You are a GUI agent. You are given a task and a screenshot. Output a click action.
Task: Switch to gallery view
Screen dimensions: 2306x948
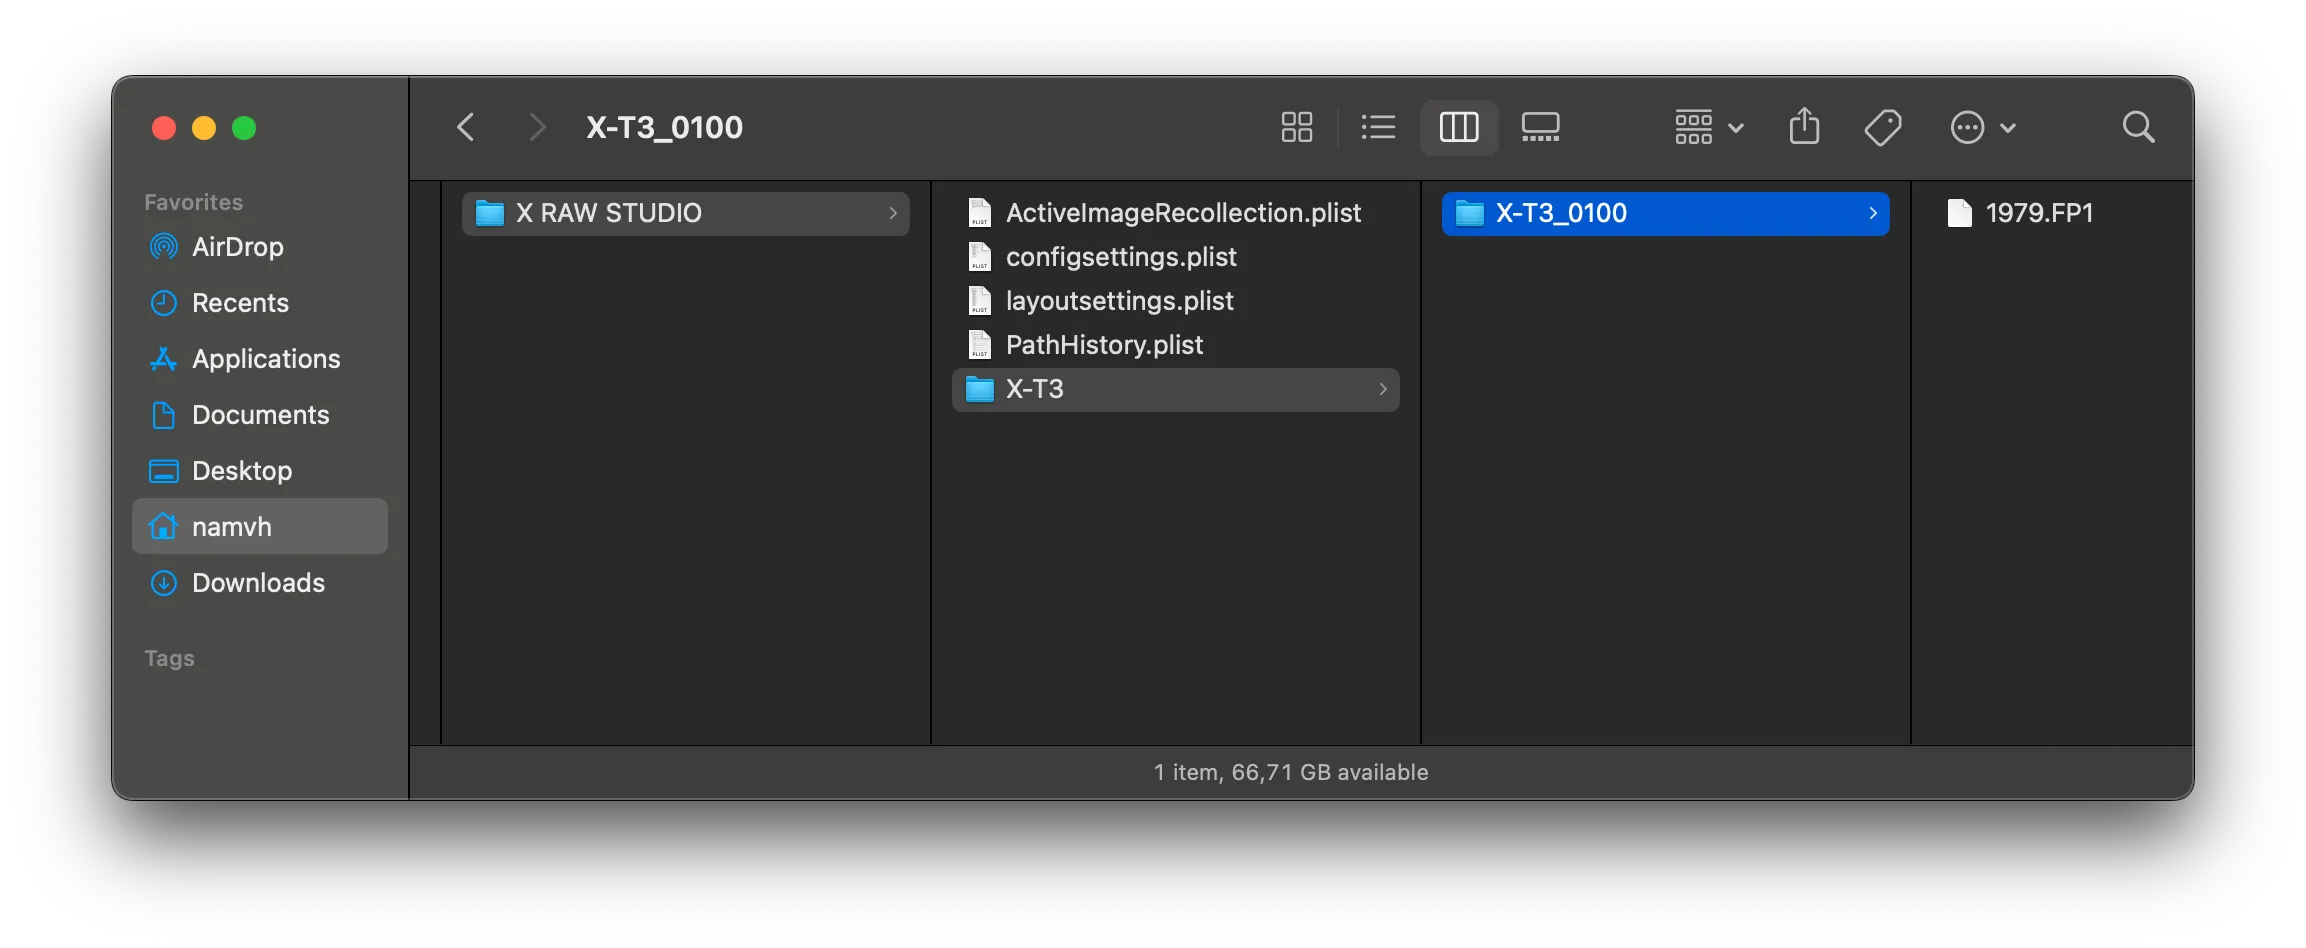(x=1540, y=127)
